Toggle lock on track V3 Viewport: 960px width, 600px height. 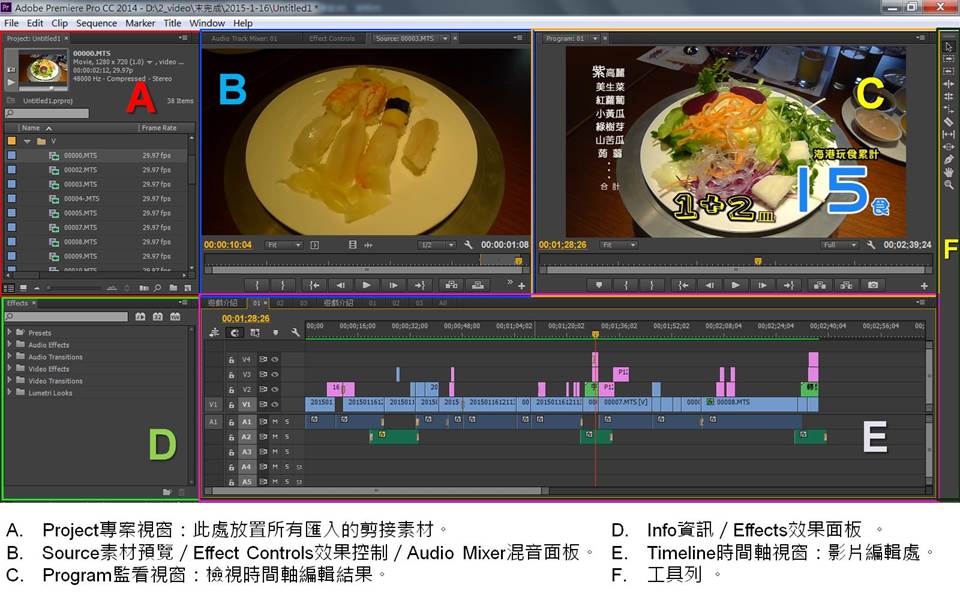click(231, 374)
